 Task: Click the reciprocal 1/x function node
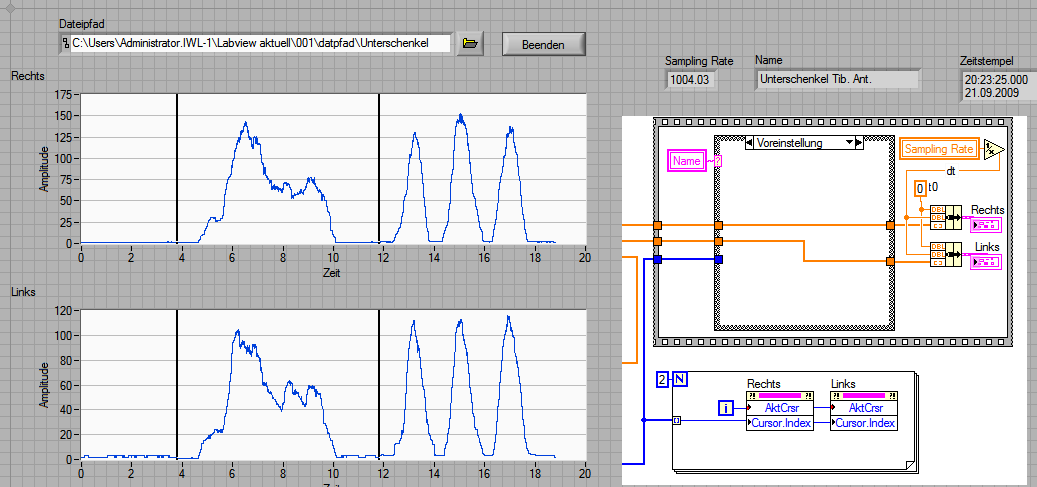click(x=993, y=150)
